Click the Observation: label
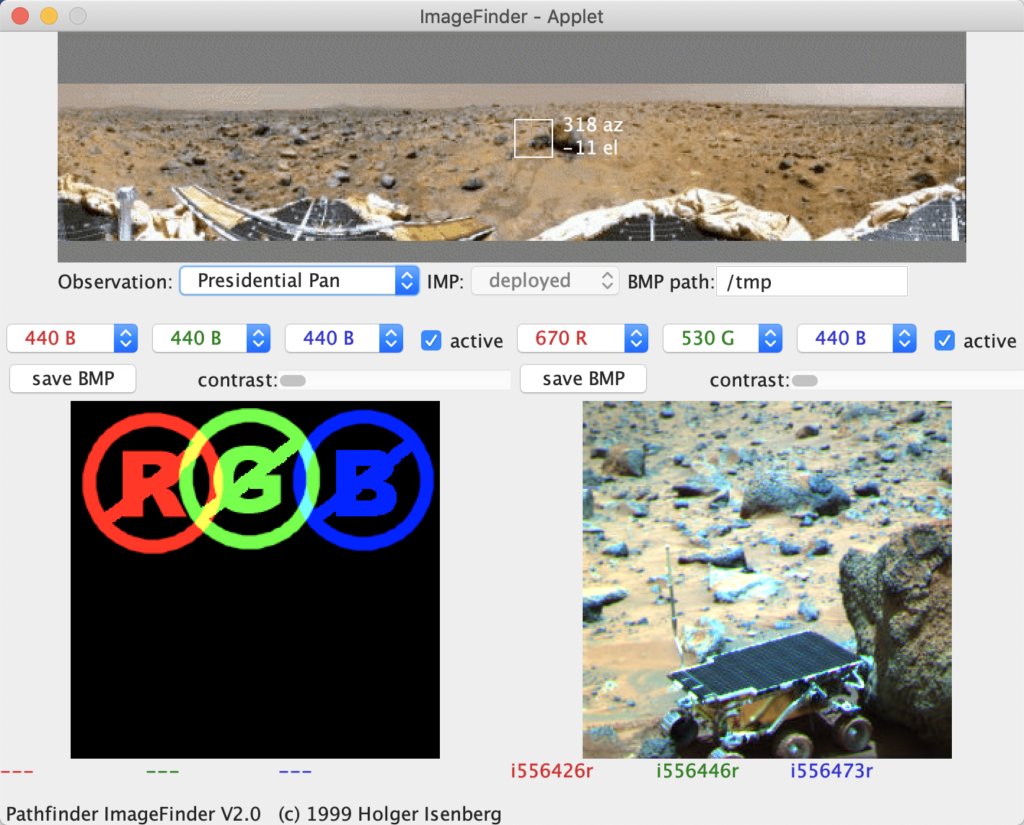 coord(115,282)
